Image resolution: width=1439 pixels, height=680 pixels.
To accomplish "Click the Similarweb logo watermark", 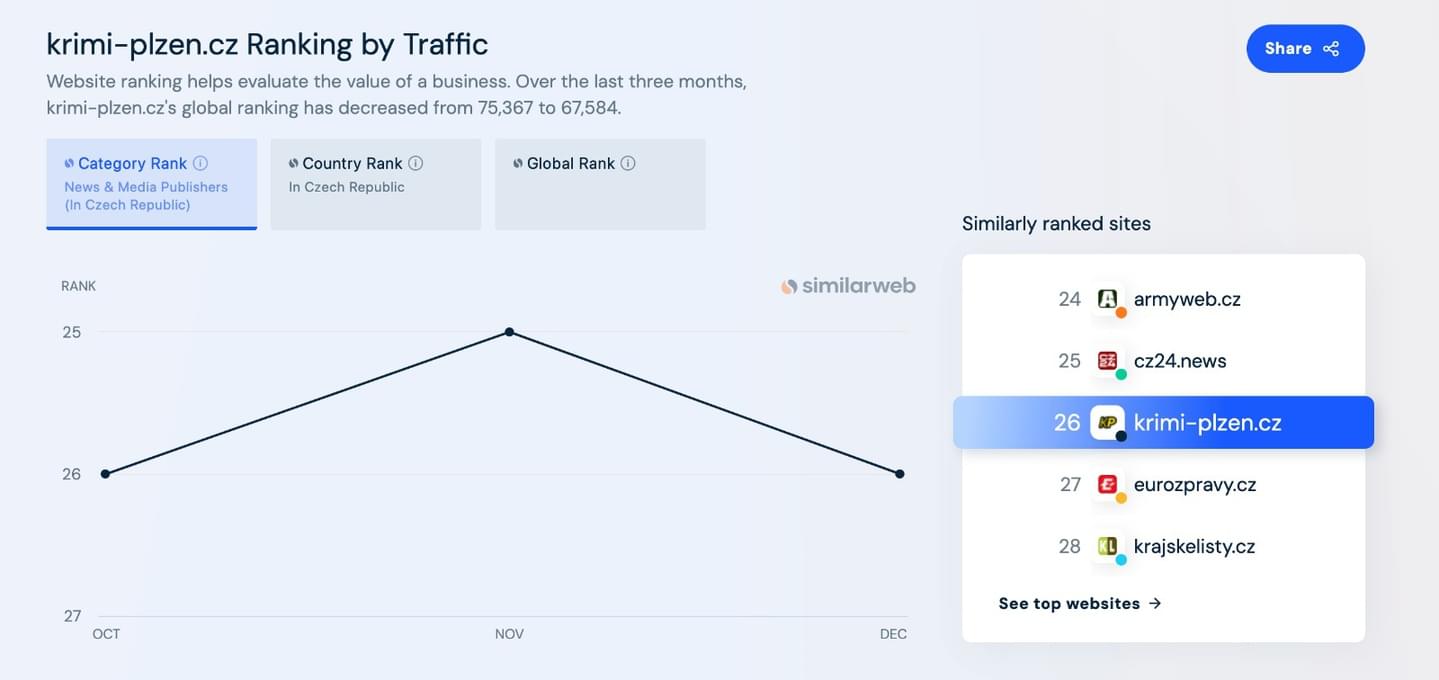I will pyautogui.click(x=848, y=286).
